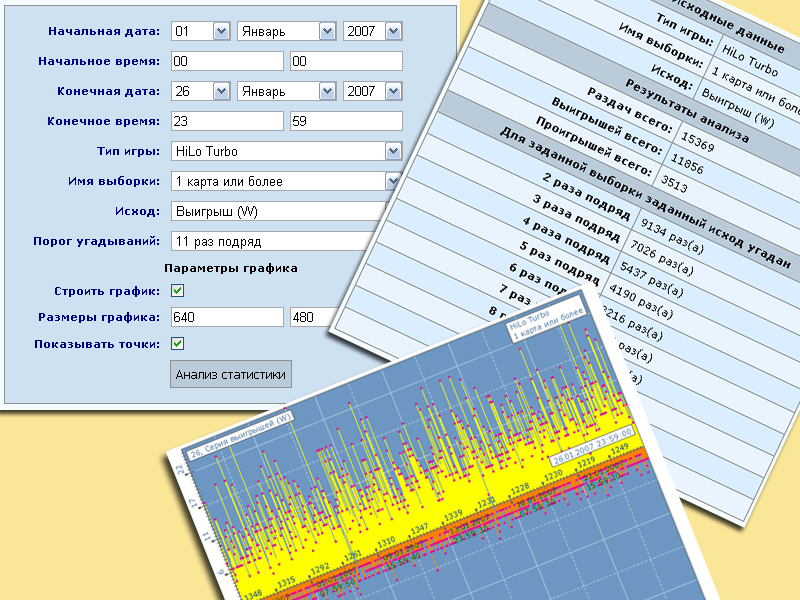Toggle the 'Строить график' checkbox

178,291
